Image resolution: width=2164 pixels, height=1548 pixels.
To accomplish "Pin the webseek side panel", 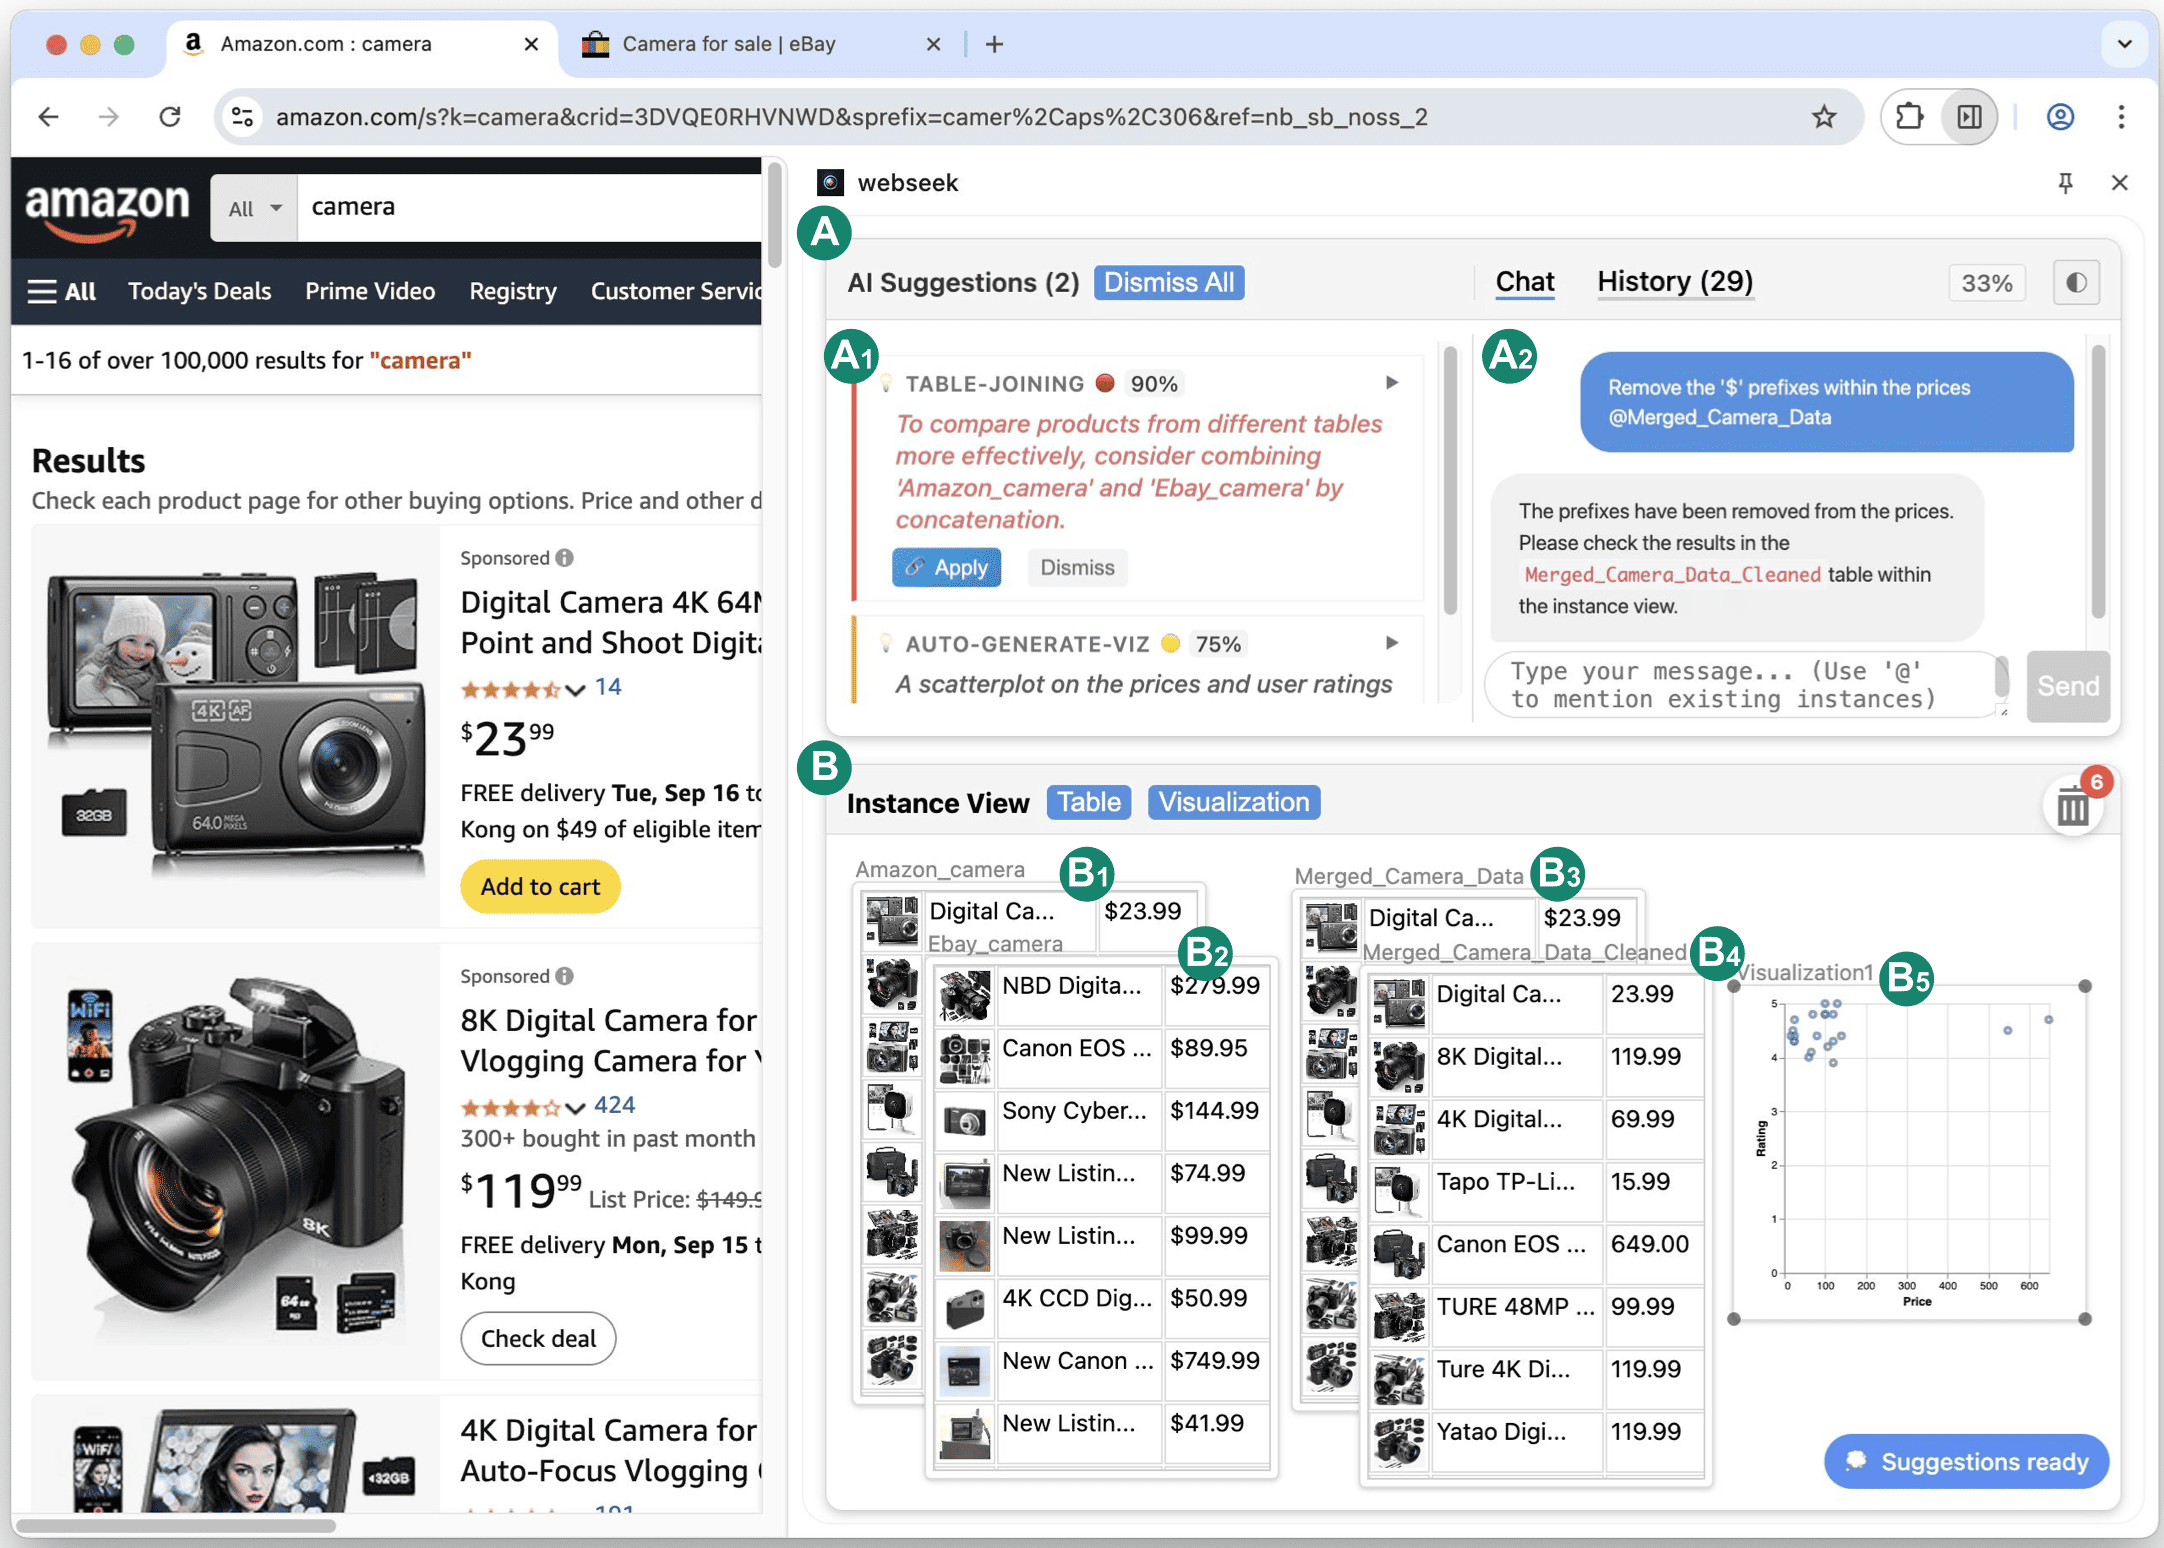I will pyautogui.click(x=2065, y=183).
